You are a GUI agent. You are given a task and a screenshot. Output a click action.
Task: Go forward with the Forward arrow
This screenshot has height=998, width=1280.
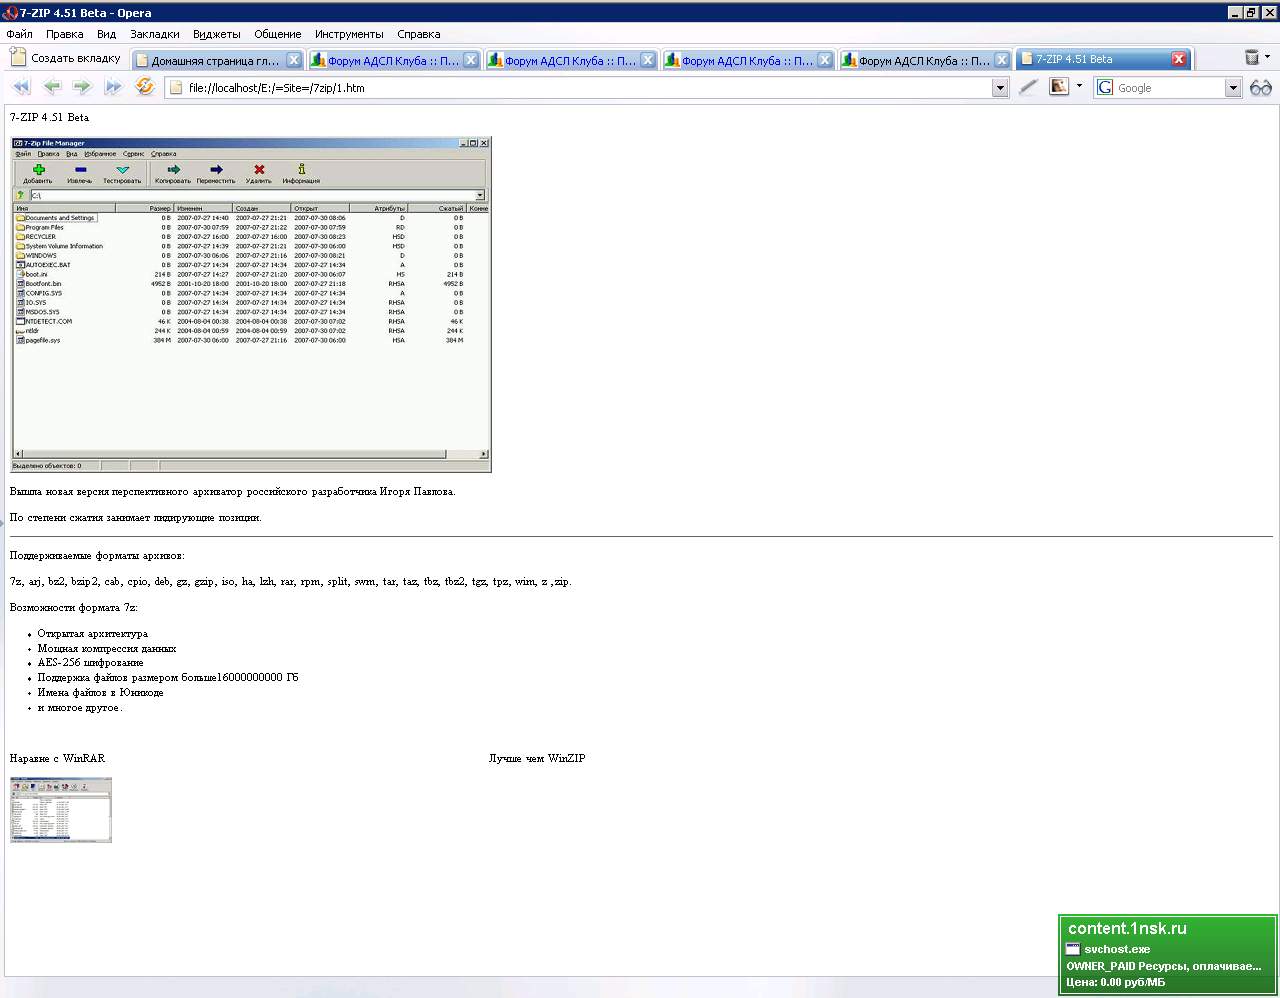[x=82, y=87]
